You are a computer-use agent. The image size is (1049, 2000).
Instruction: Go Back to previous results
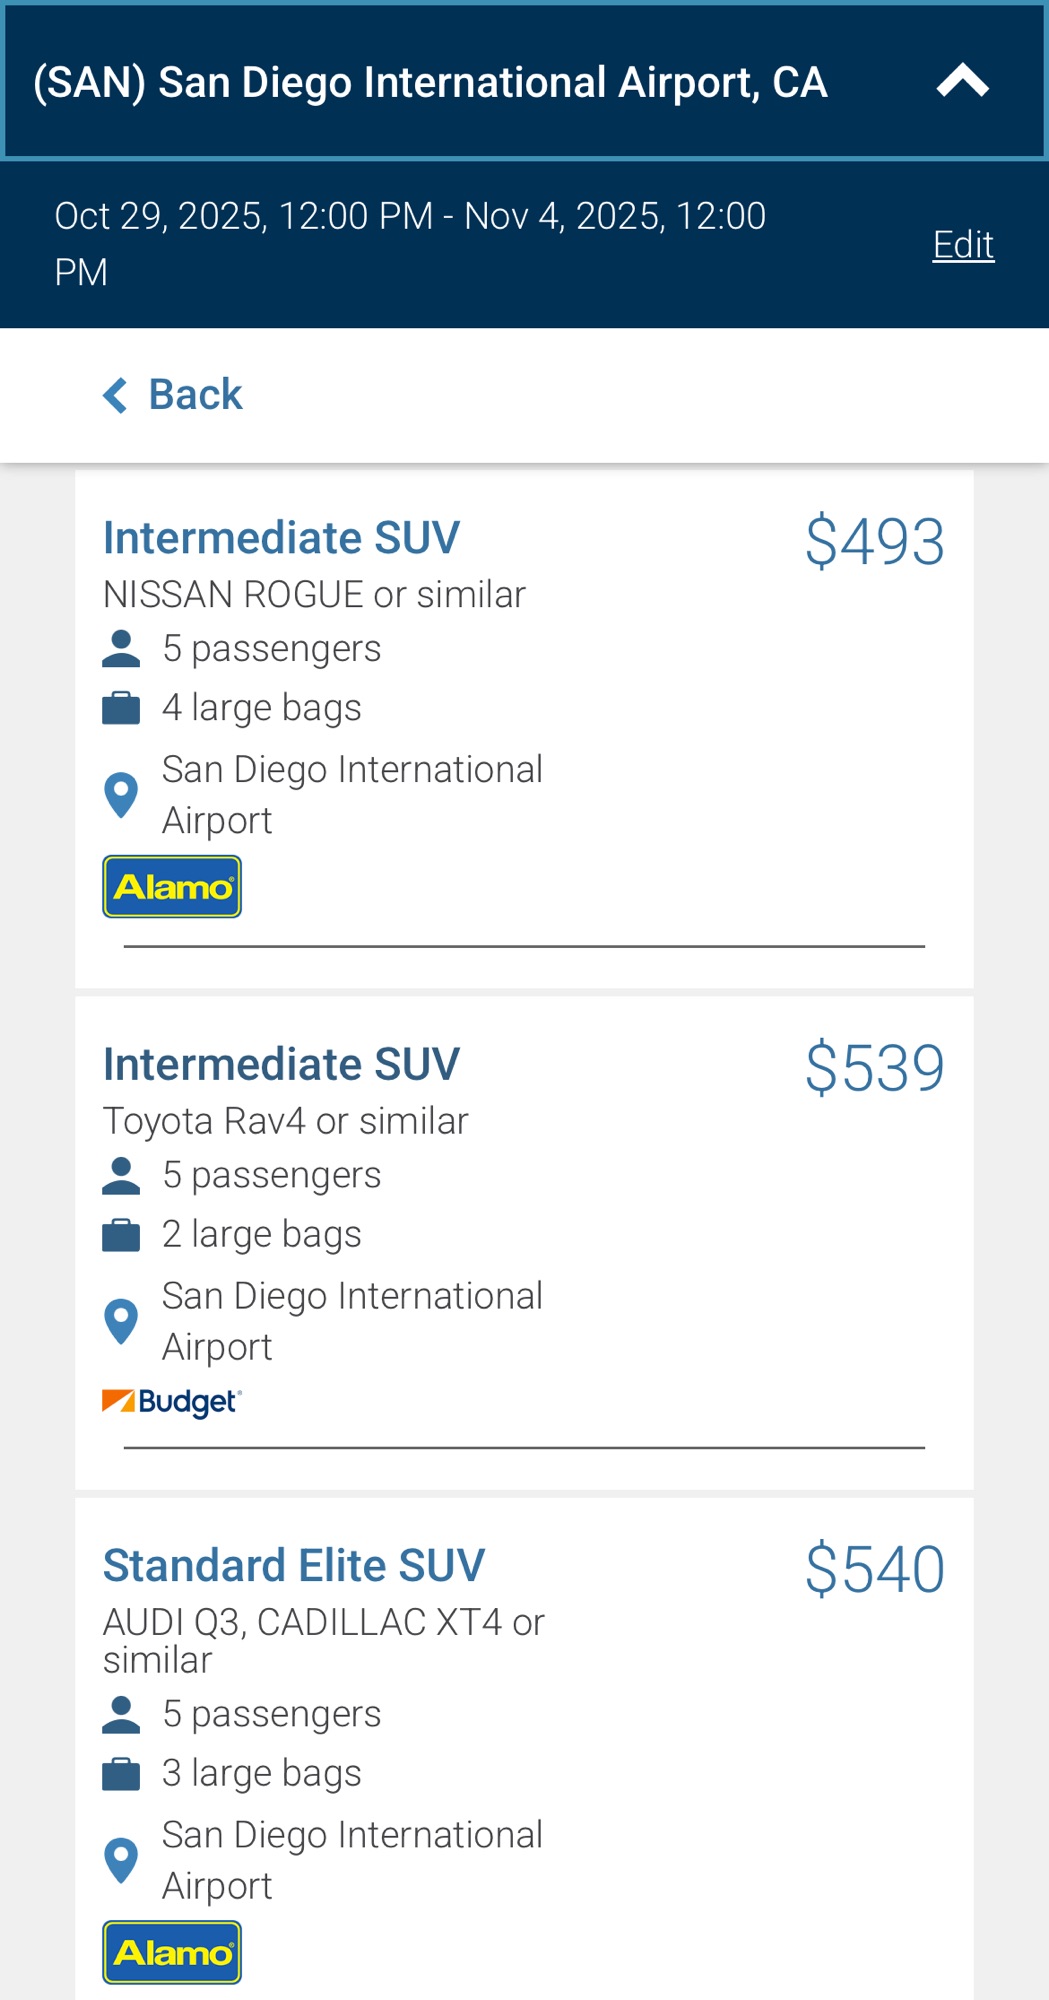[x=195, y=394]
